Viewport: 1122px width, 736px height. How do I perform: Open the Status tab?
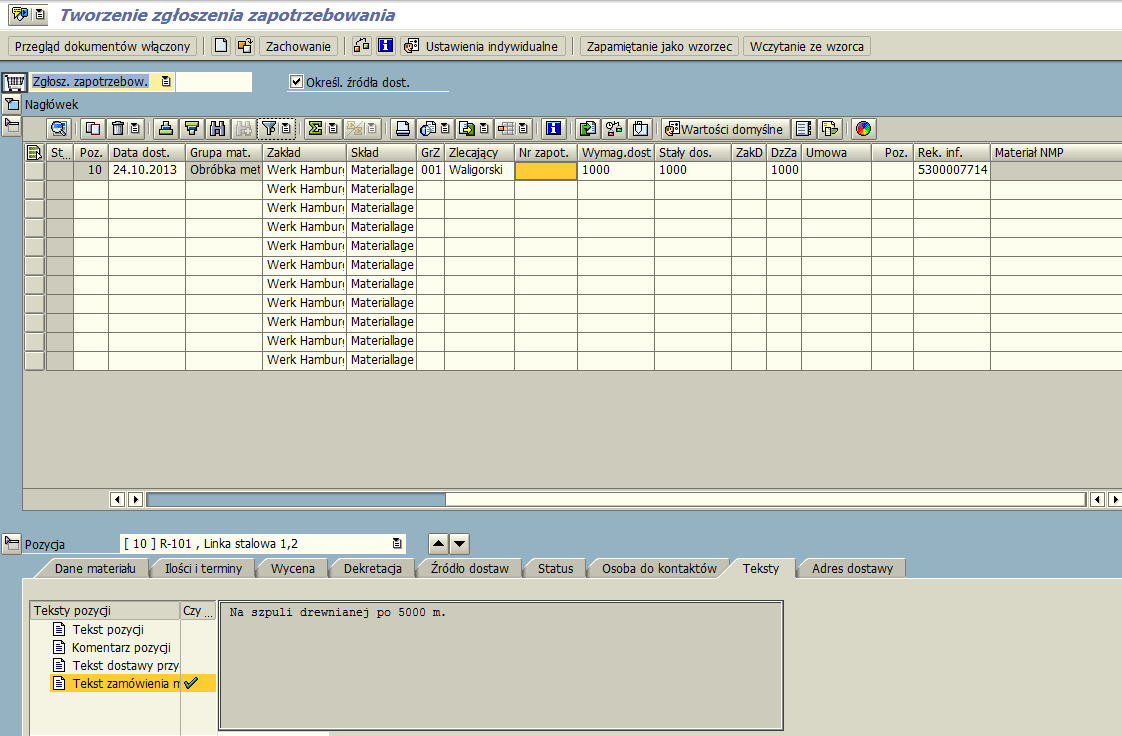555,569
